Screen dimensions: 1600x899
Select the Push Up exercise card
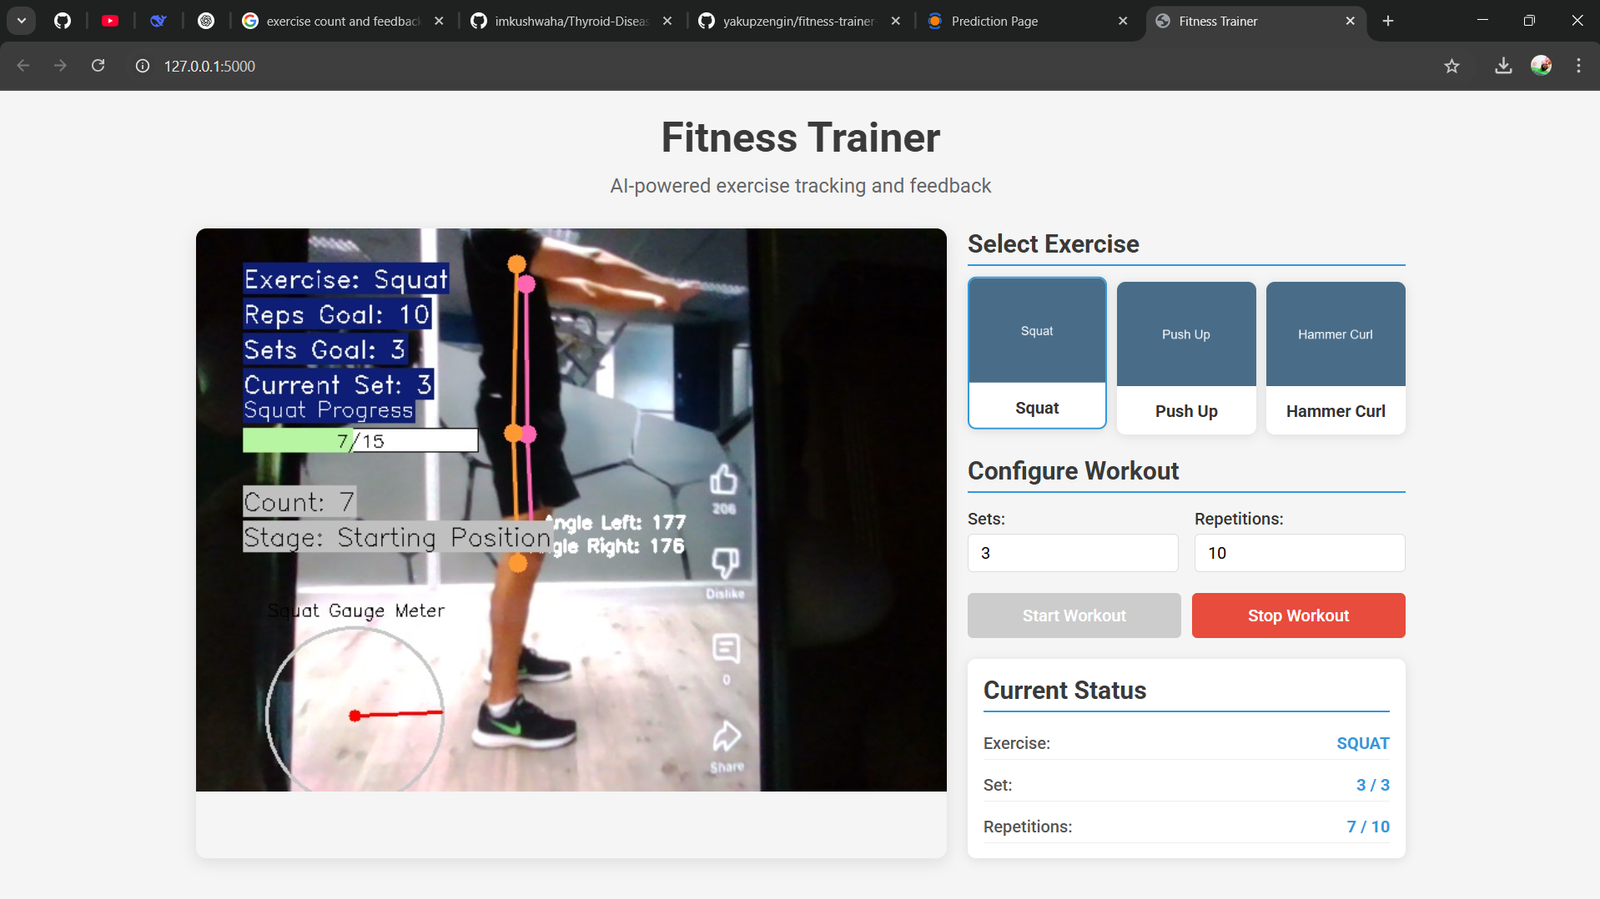(x=1186, y=358)
